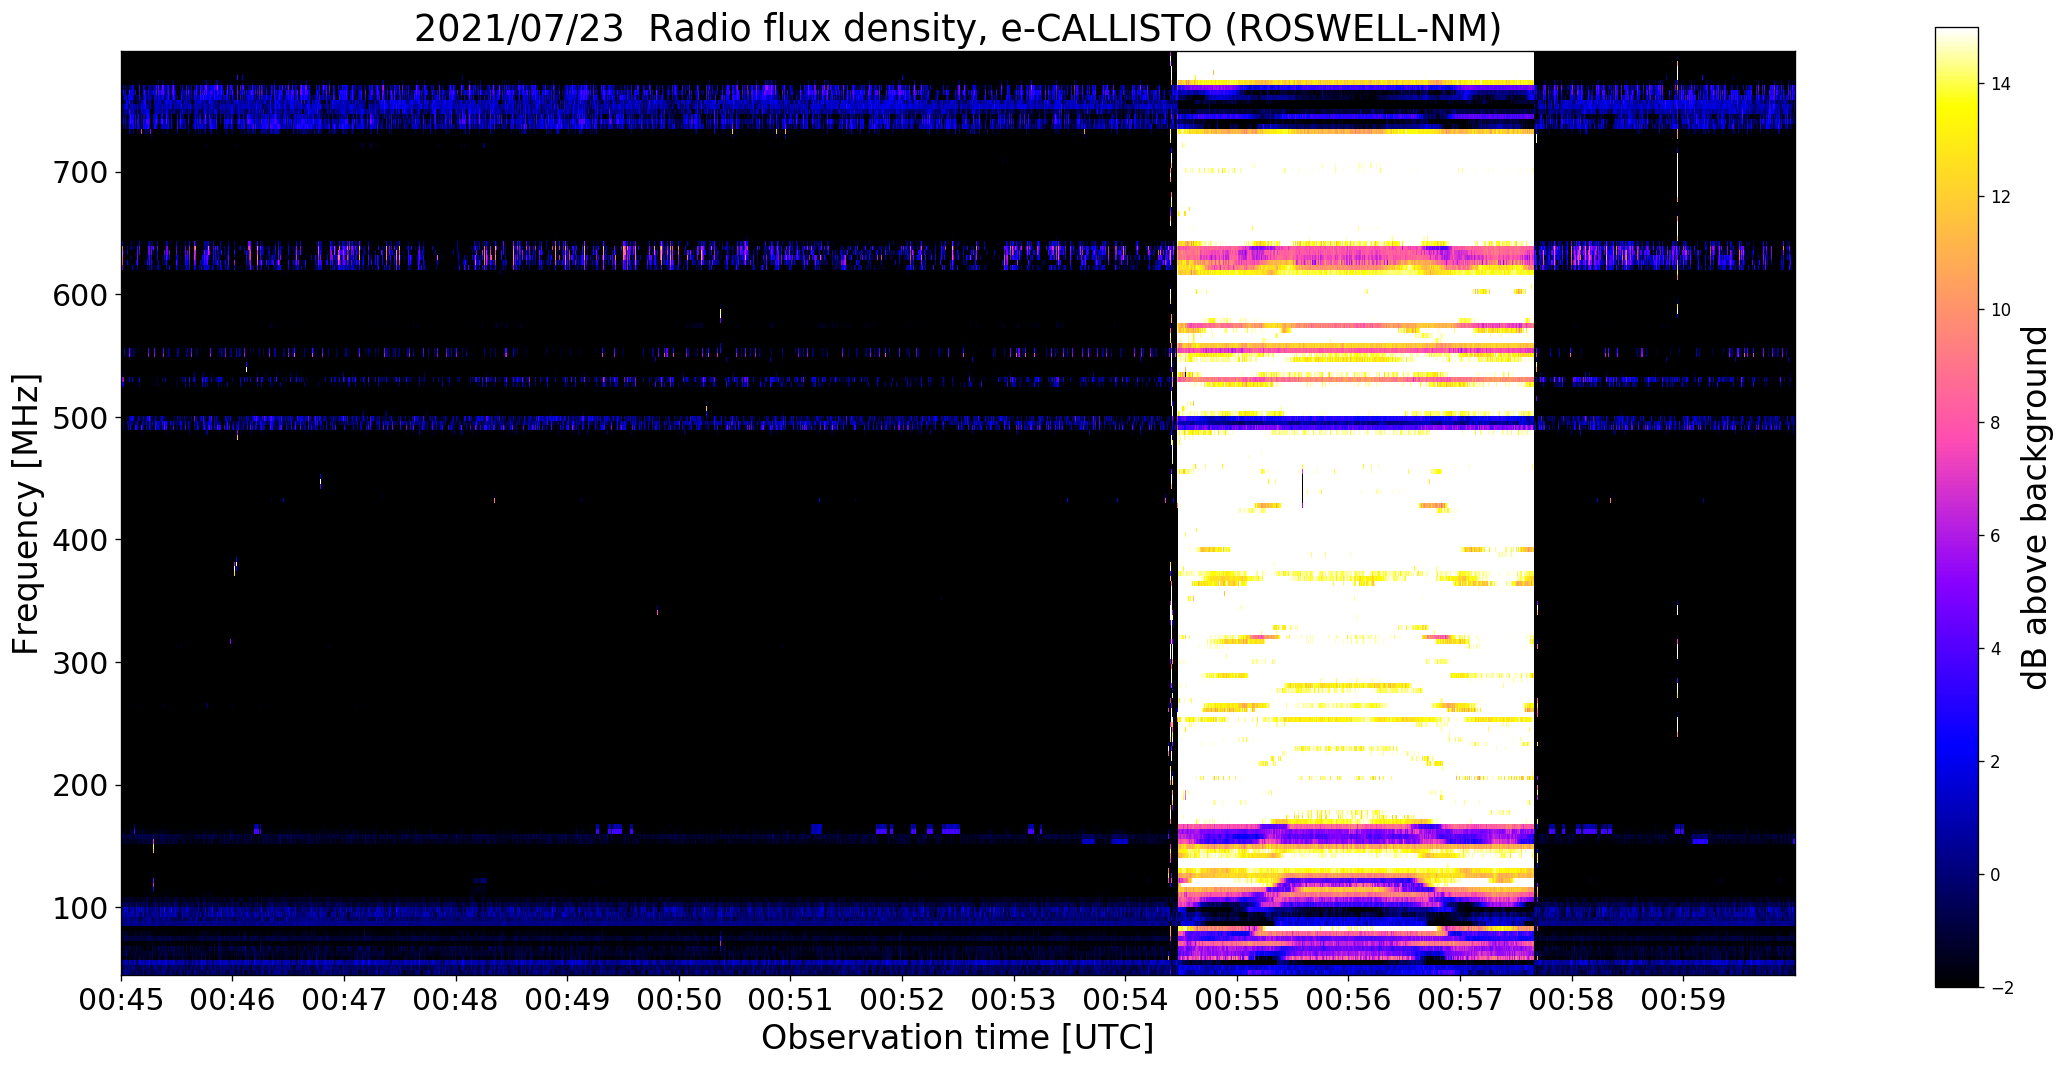Screen dimensions: 2066x1067
Task: Click the 00:48 time tick label
Action: (456, 998)
